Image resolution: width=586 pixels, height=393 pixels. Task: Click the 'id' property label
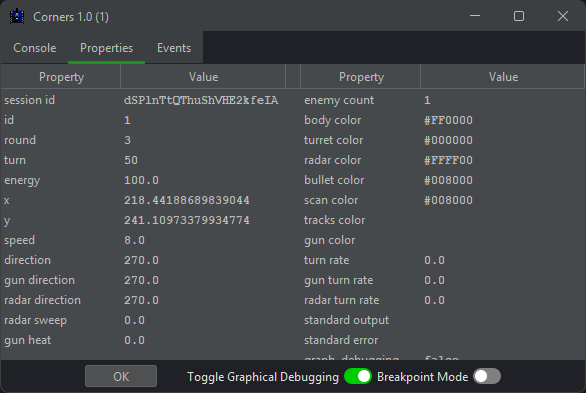point(9,120)
